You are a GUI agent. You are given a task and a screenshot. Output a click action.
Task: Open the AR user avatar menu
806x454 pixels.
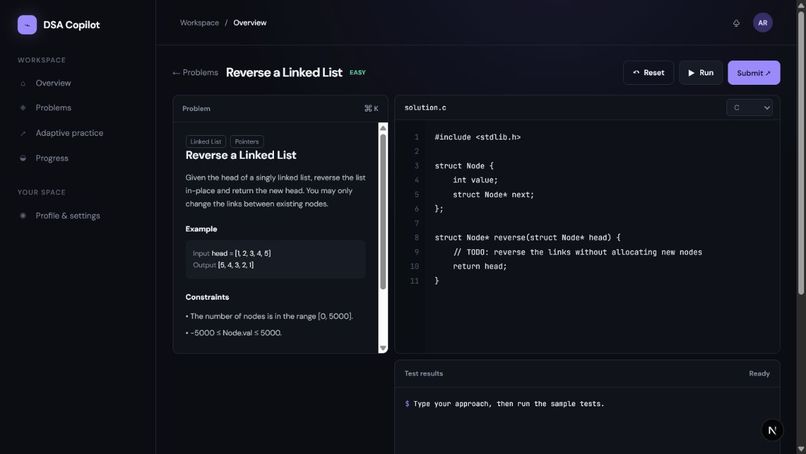762,23
